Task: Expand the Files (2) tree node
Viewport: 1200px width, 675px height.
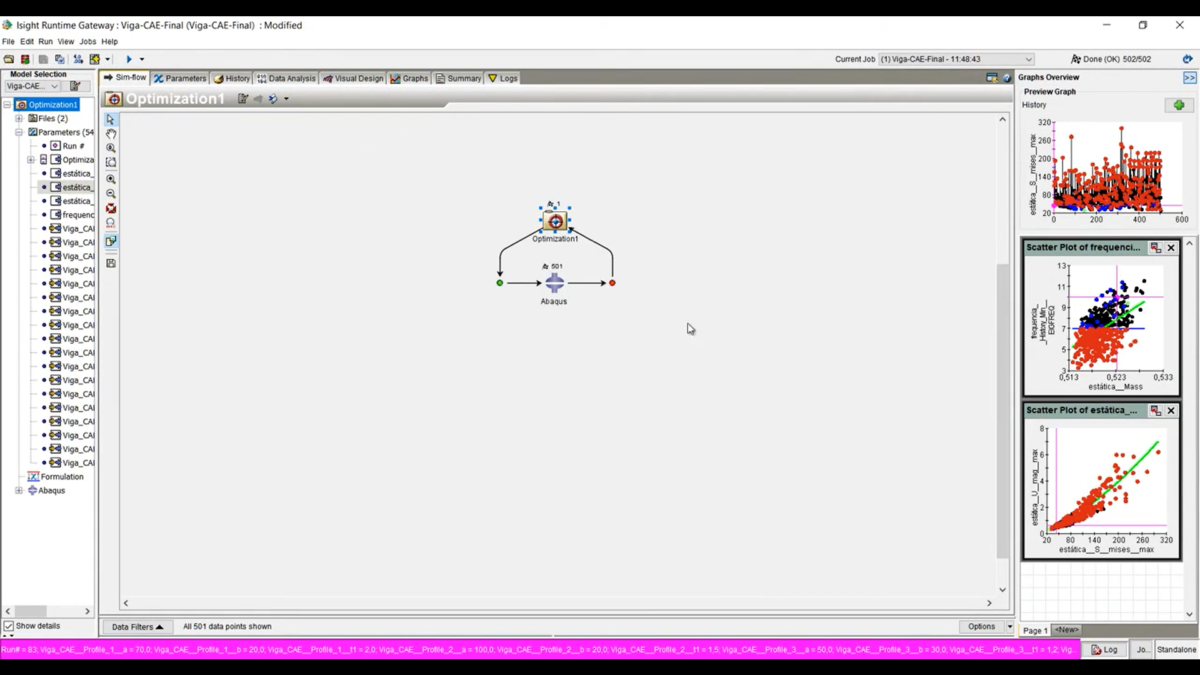Action: tap(19, 119)
